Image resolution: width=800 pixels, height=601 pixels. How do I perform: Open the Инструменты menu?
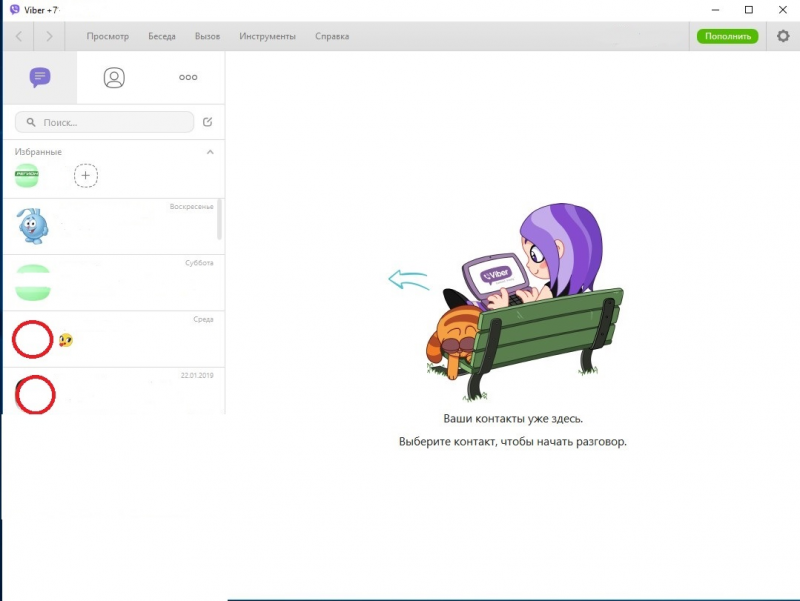coord(266,36)
